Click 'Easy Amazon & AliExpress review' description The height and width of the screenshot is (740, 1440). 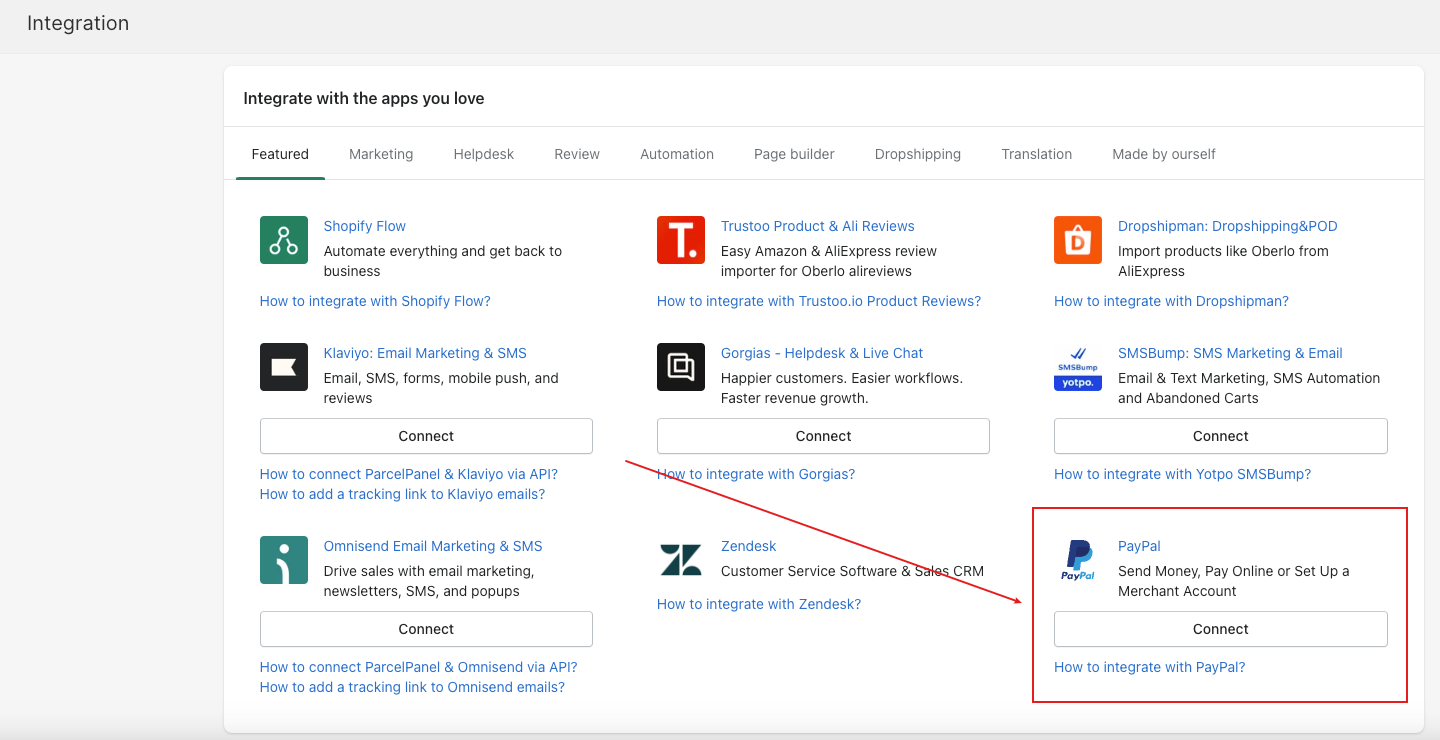(829, 261)
